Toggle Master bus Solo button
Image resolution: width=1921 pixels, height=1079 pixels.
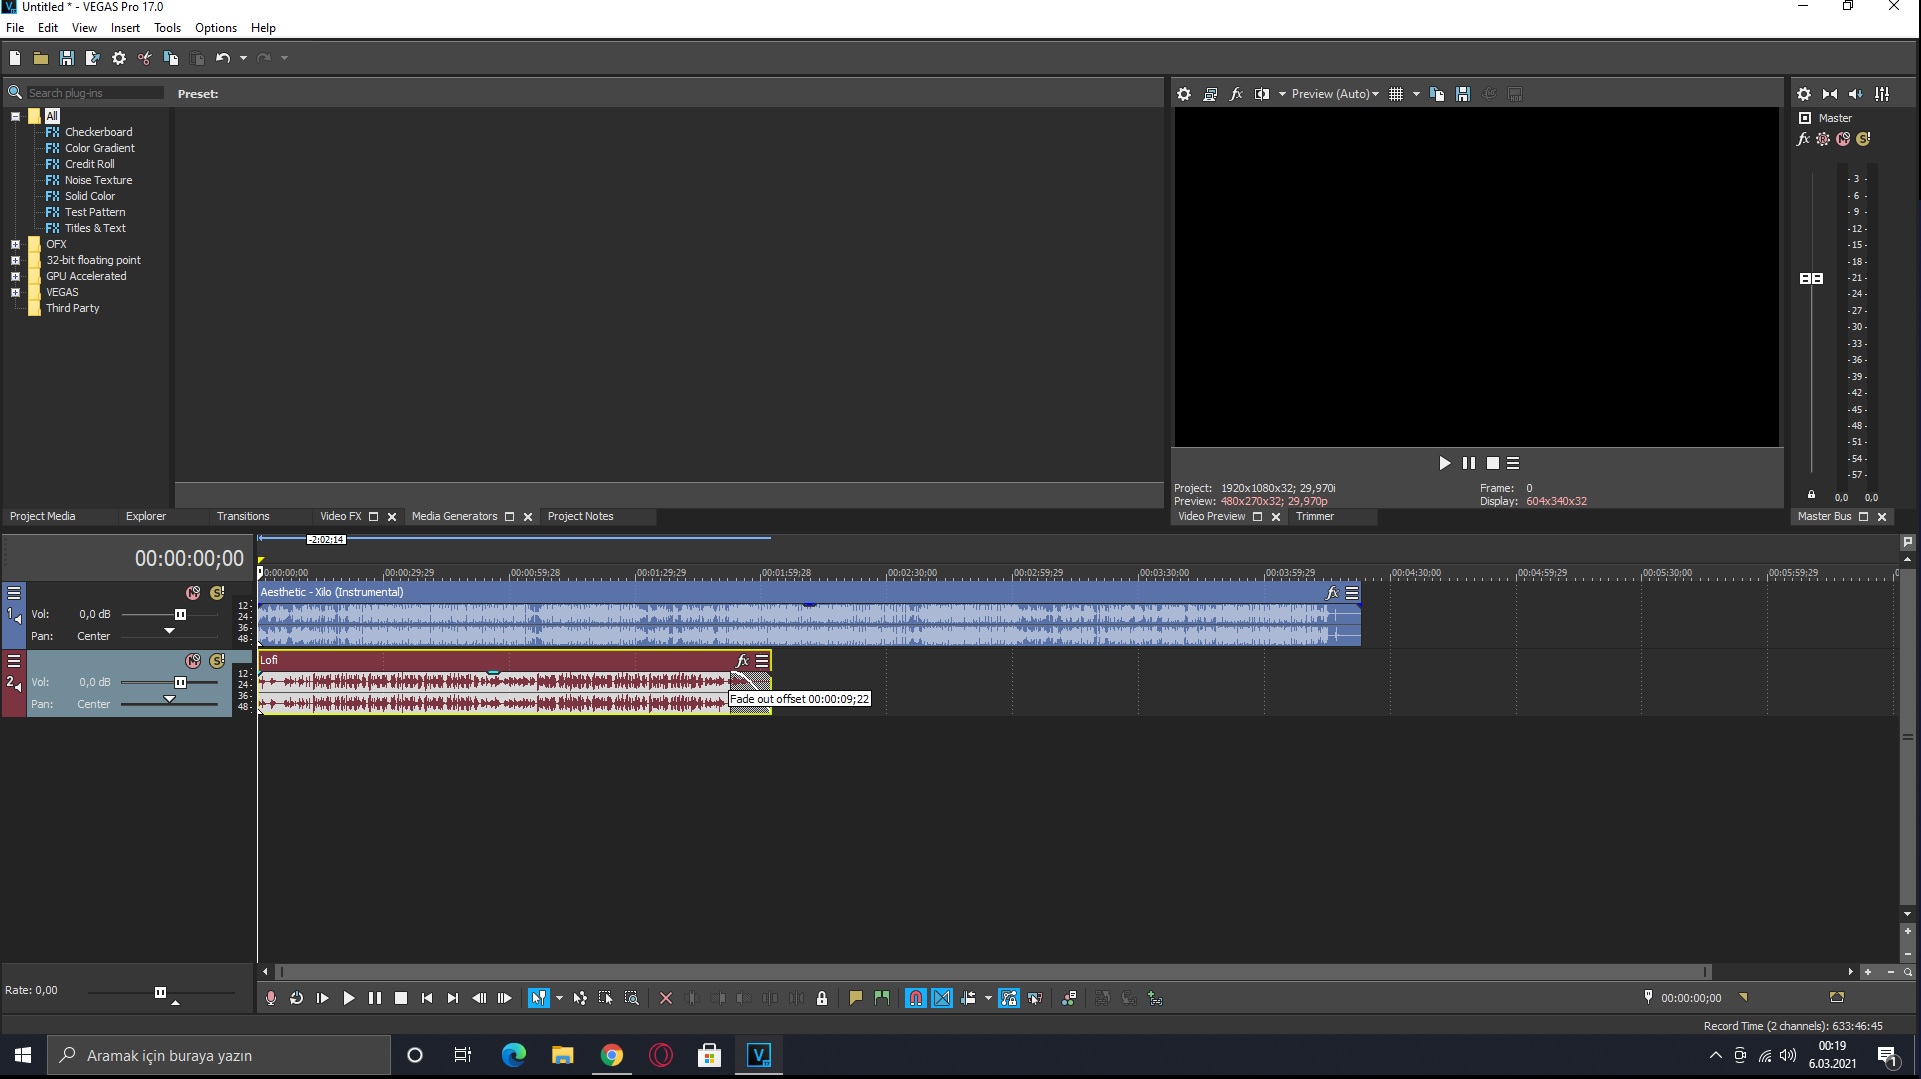tap(1863, 139)
